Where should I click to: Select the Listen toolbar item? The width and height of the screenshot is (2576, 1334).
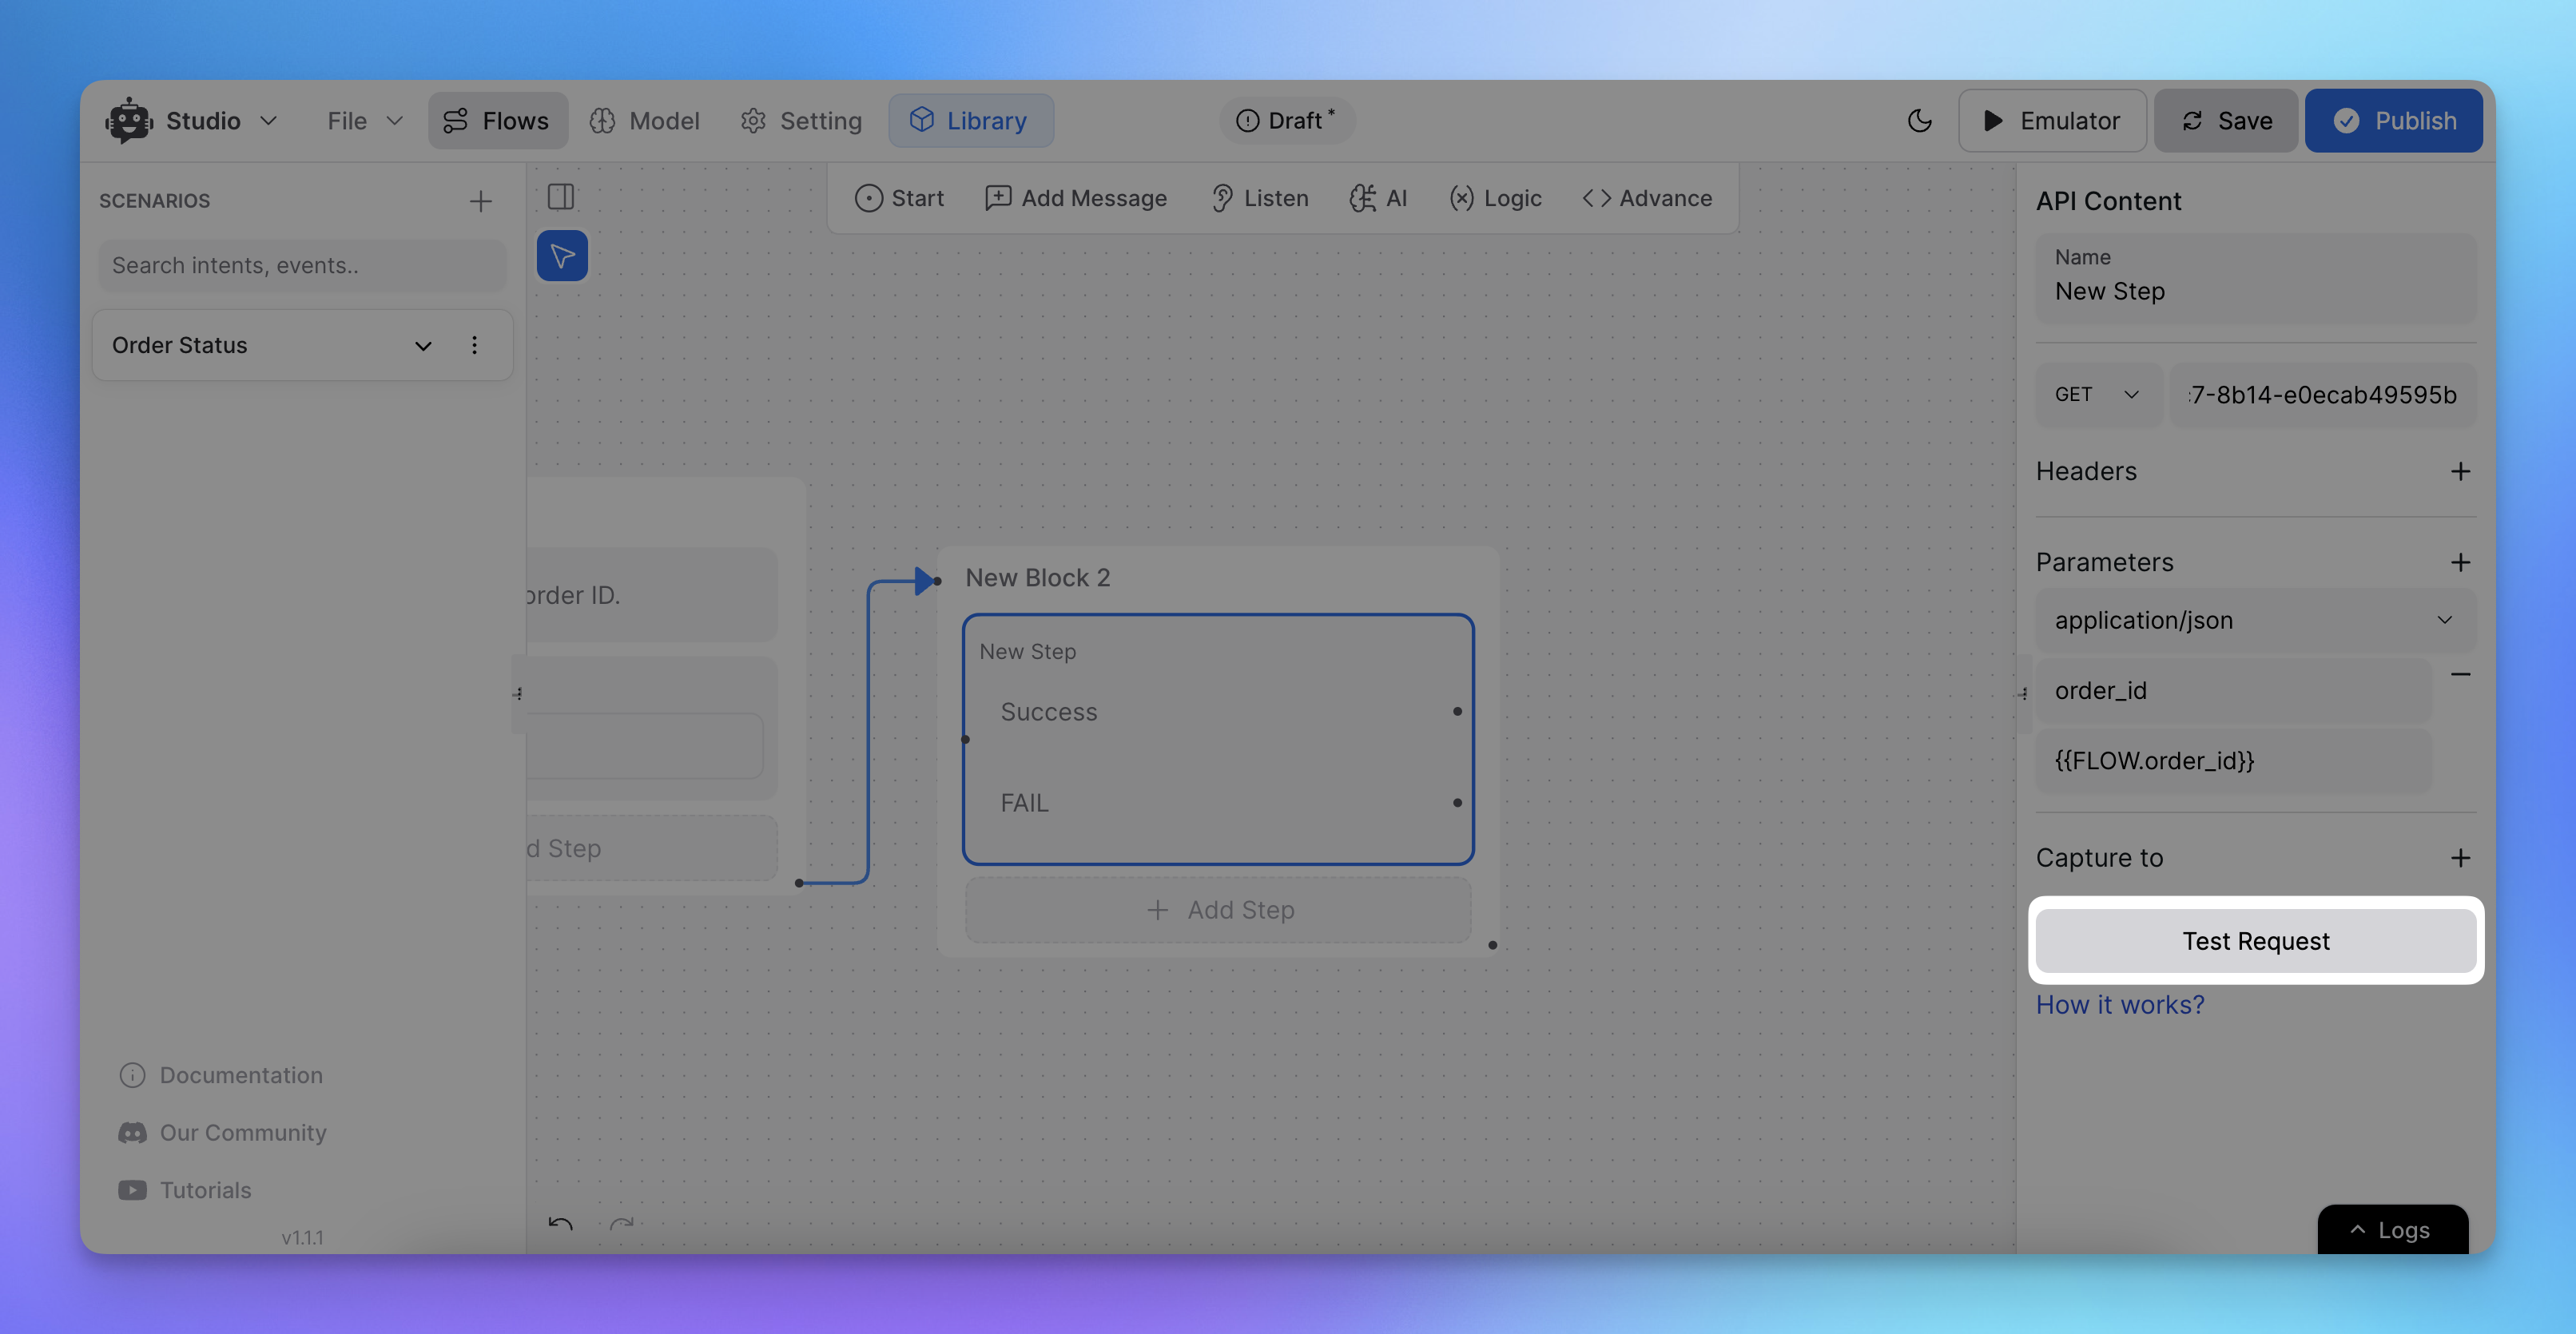point(1260,198)
